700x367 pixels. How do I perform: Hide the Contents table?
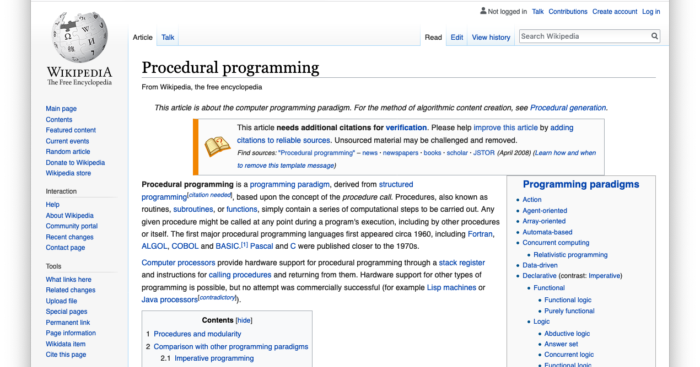tap(244, 321)
